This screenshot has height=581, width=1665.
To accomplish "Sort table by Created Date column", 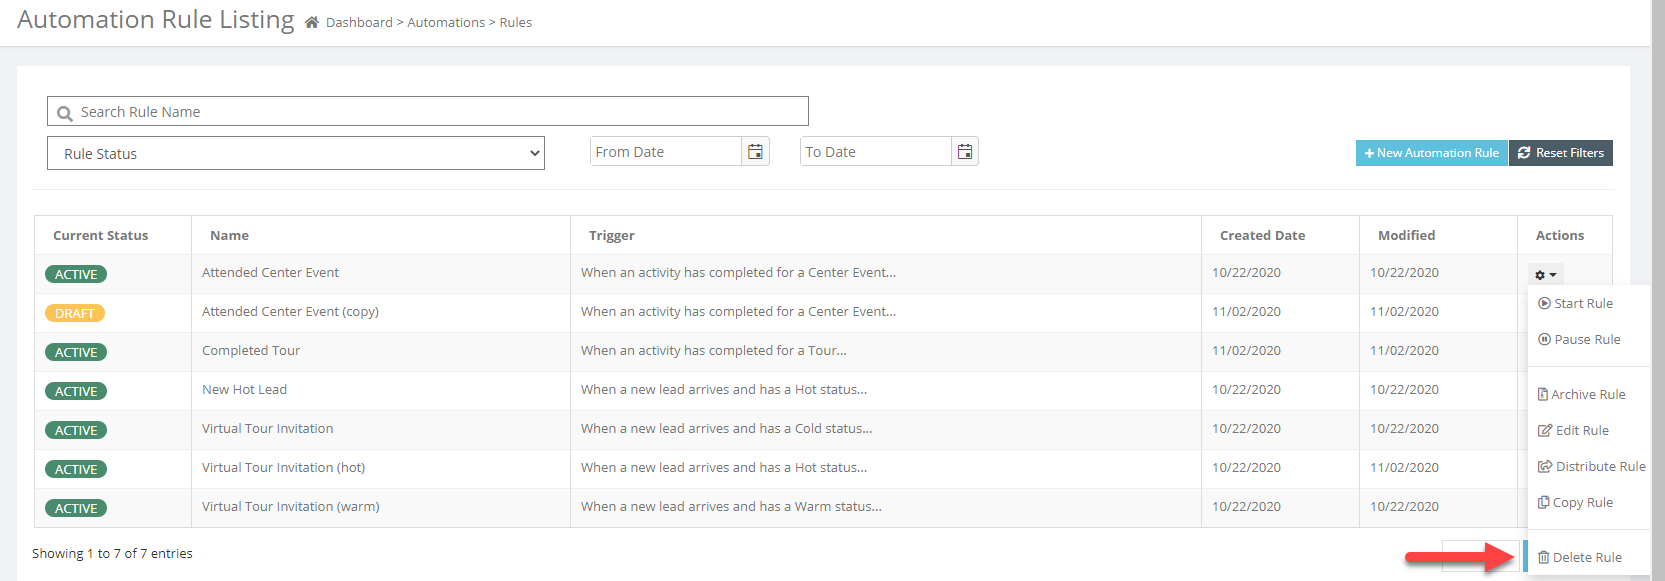I will coord(1262,235).
